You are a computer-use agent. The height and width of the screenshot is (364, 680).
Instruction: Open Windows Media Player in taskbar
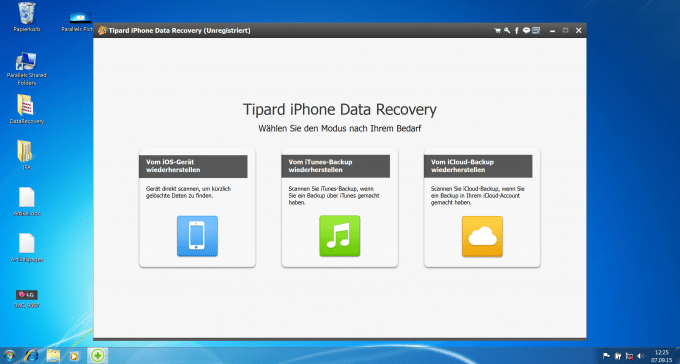point(75,356)
